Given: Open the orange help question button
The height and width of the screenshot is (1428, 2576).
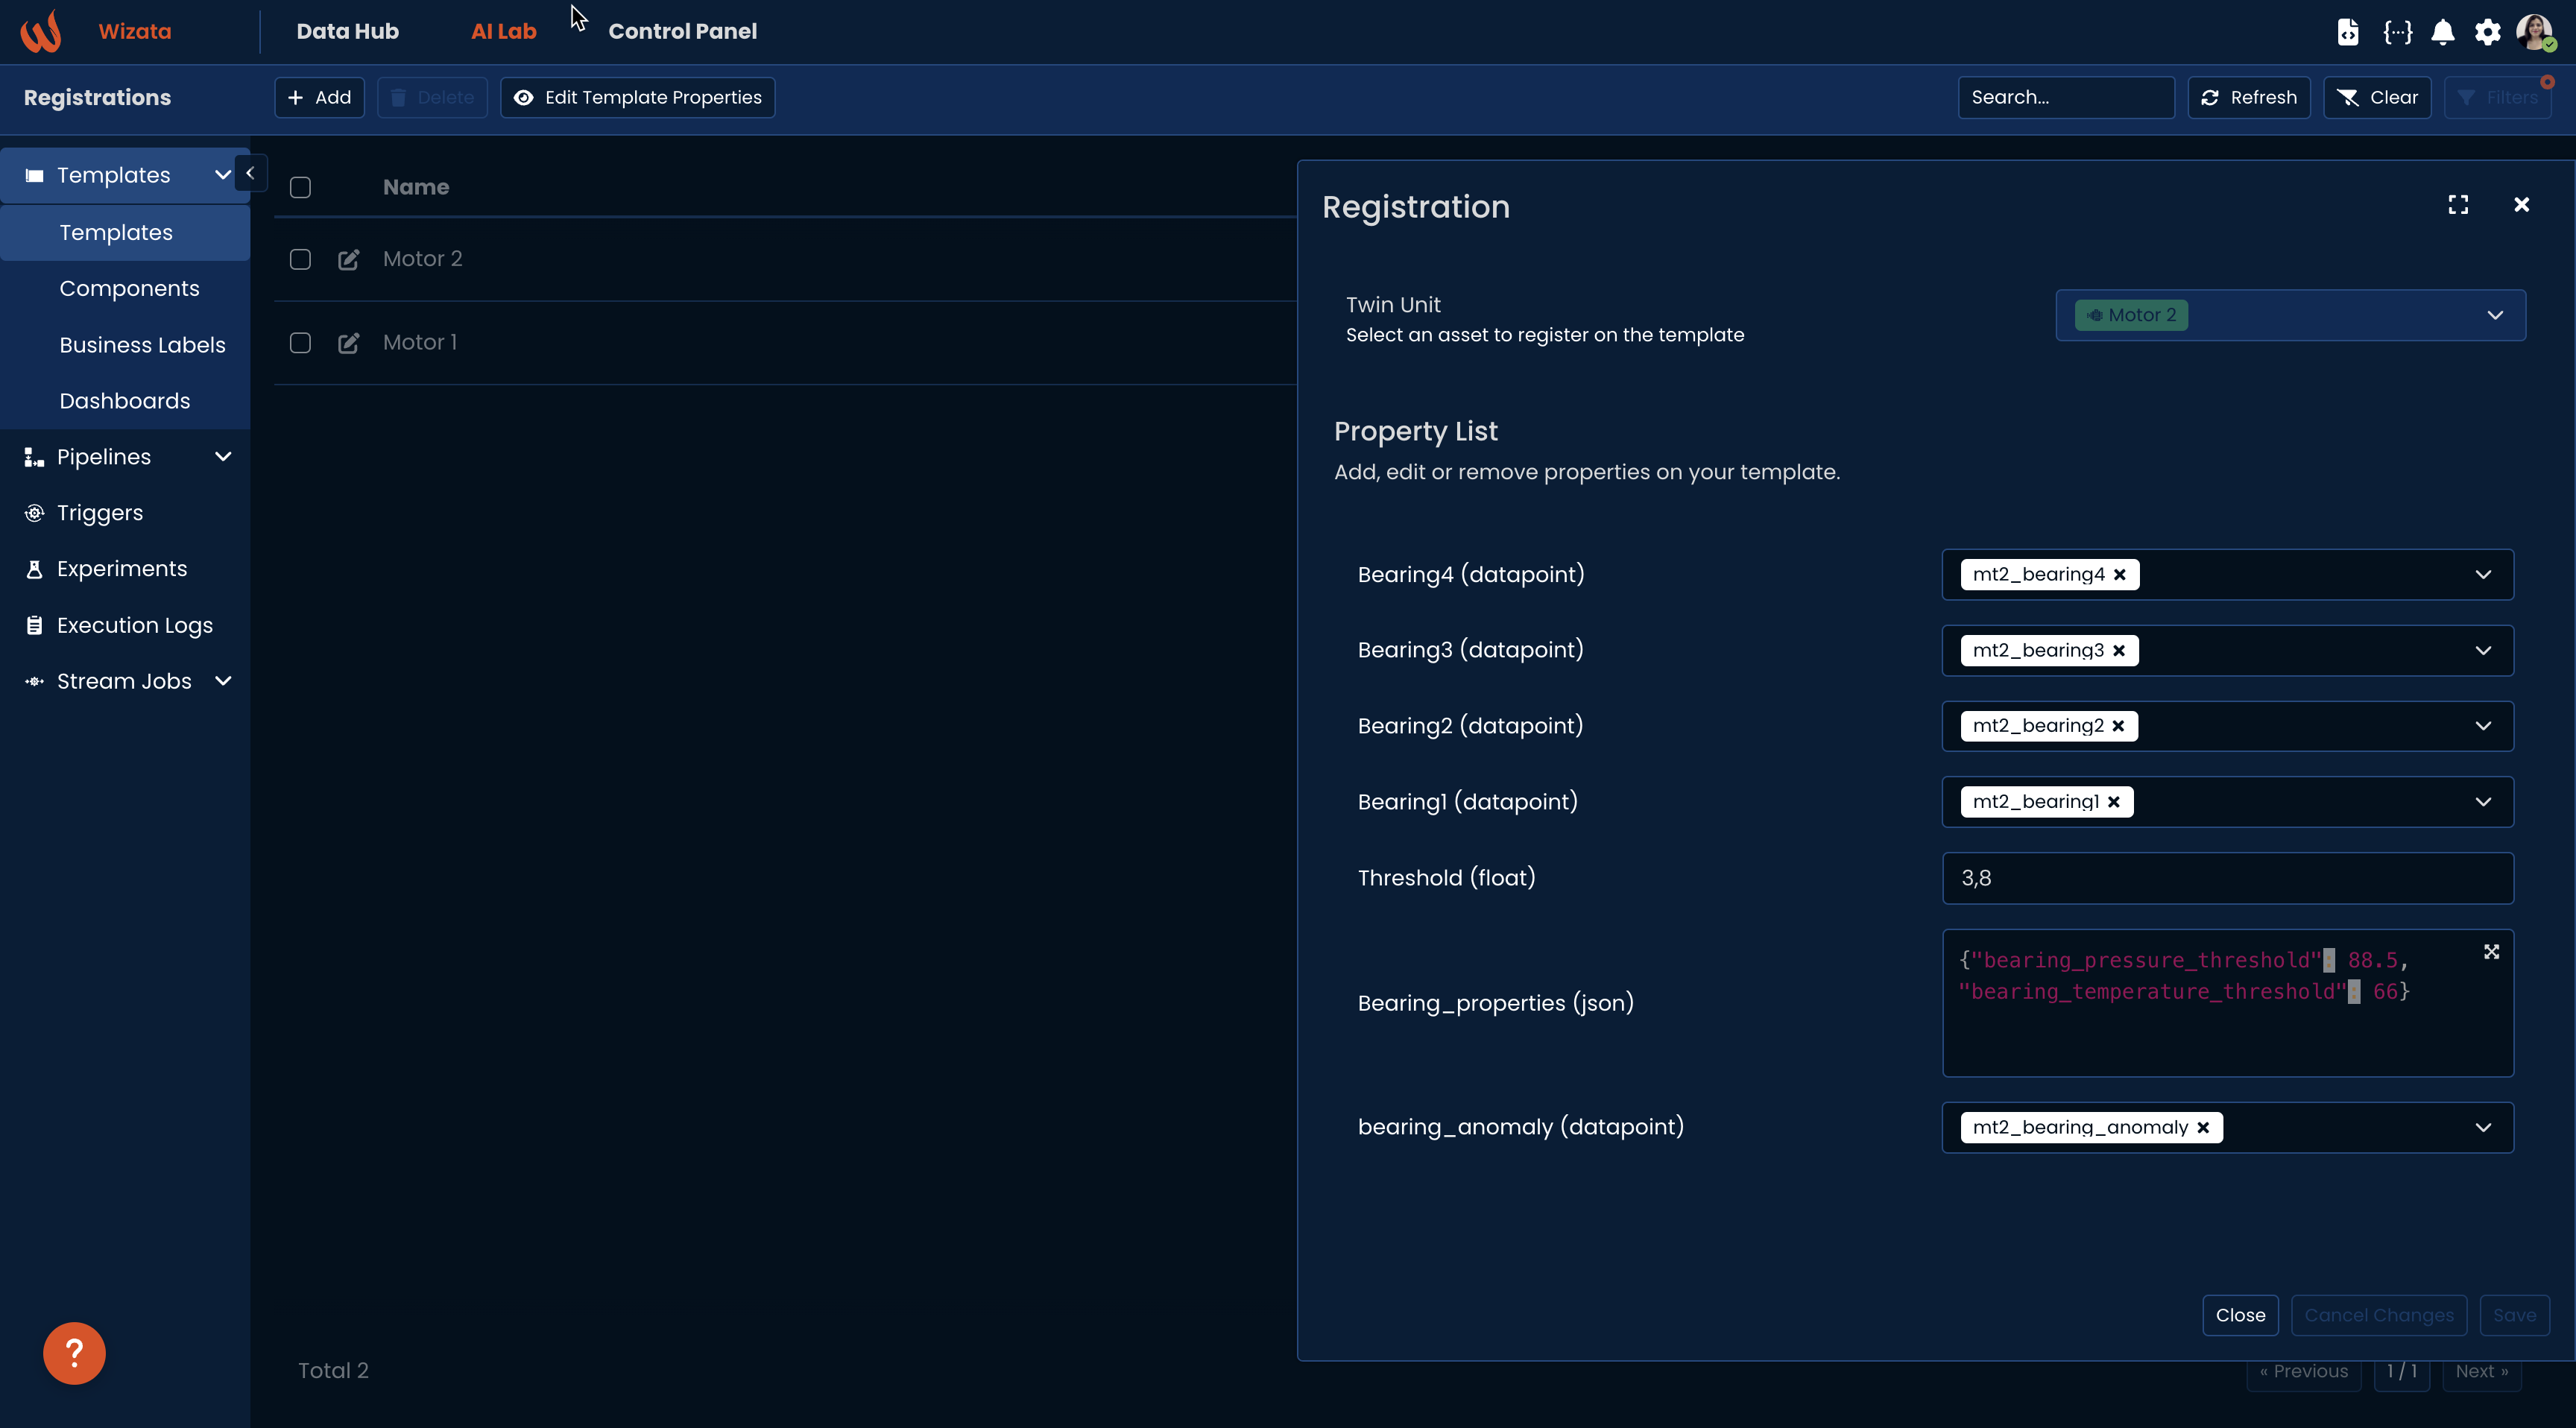Looking at the screenshot, I should (x=74, y=1353).
